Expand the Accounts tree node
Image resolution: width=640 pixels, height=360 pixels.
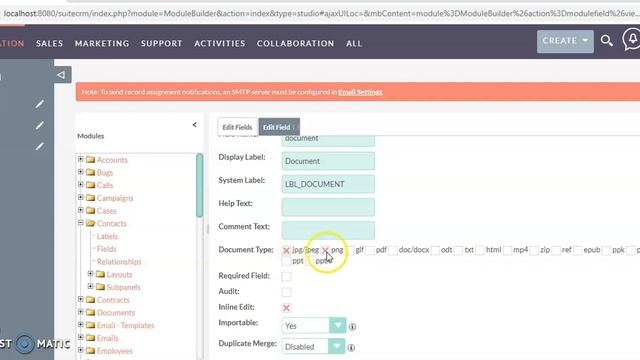pyautogui.click(x=80, y=159)
